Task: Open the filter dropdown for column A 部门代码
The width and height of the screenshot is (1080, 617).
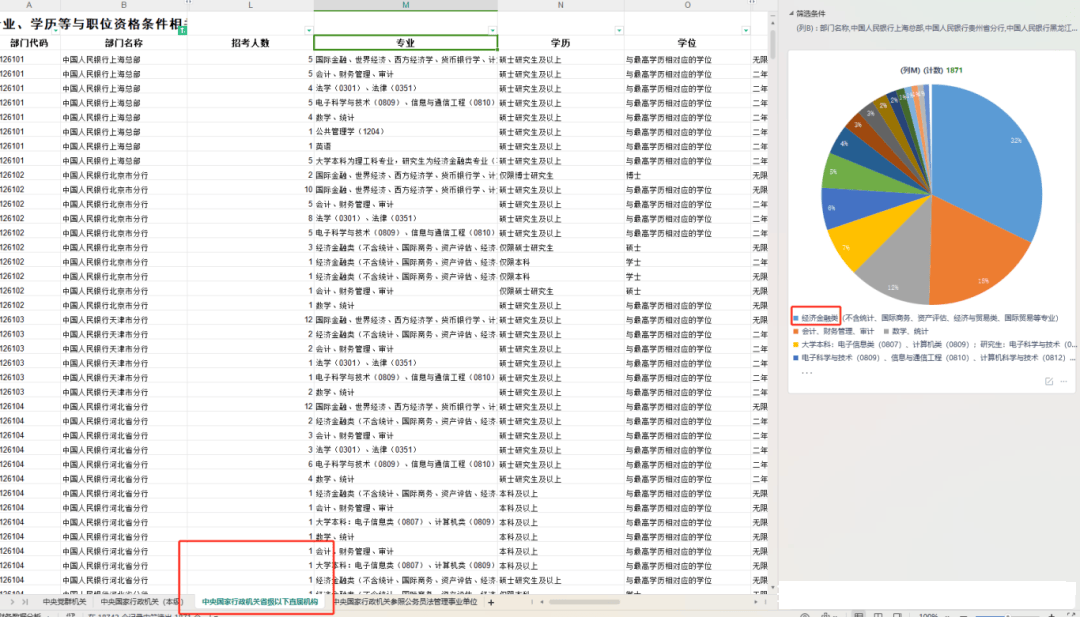Action: coord(56,30)
